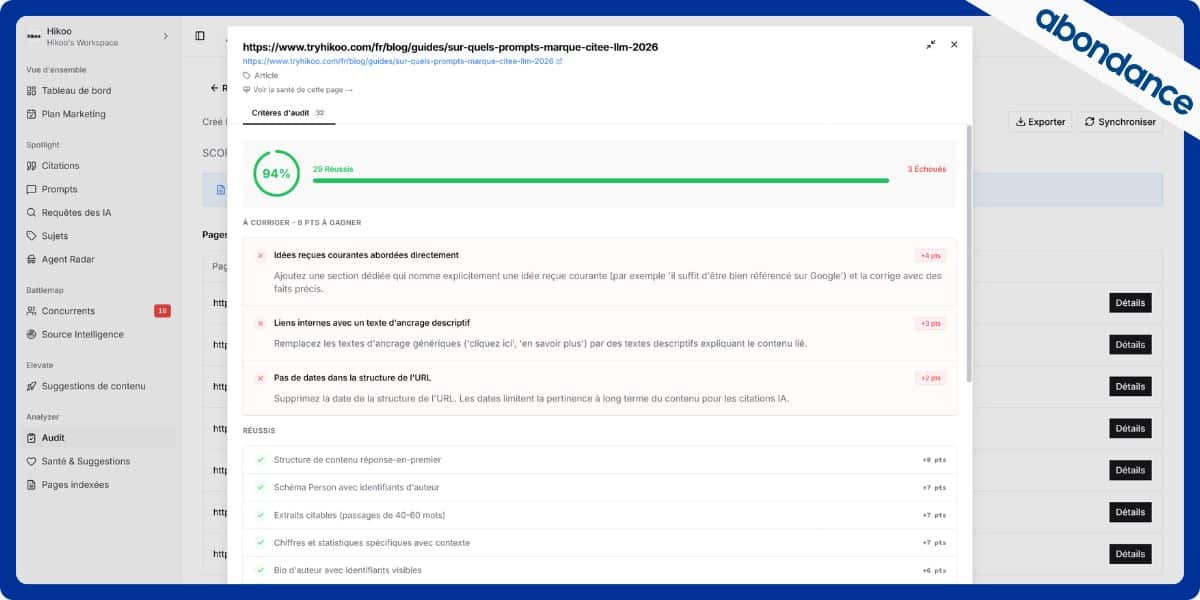Close the audit detail dialog

[x=954, y=45]
